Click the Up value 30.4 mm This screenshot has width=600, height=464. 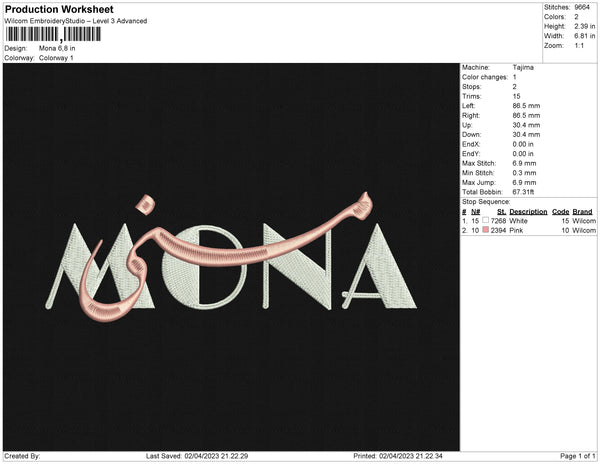click(526, 125)
